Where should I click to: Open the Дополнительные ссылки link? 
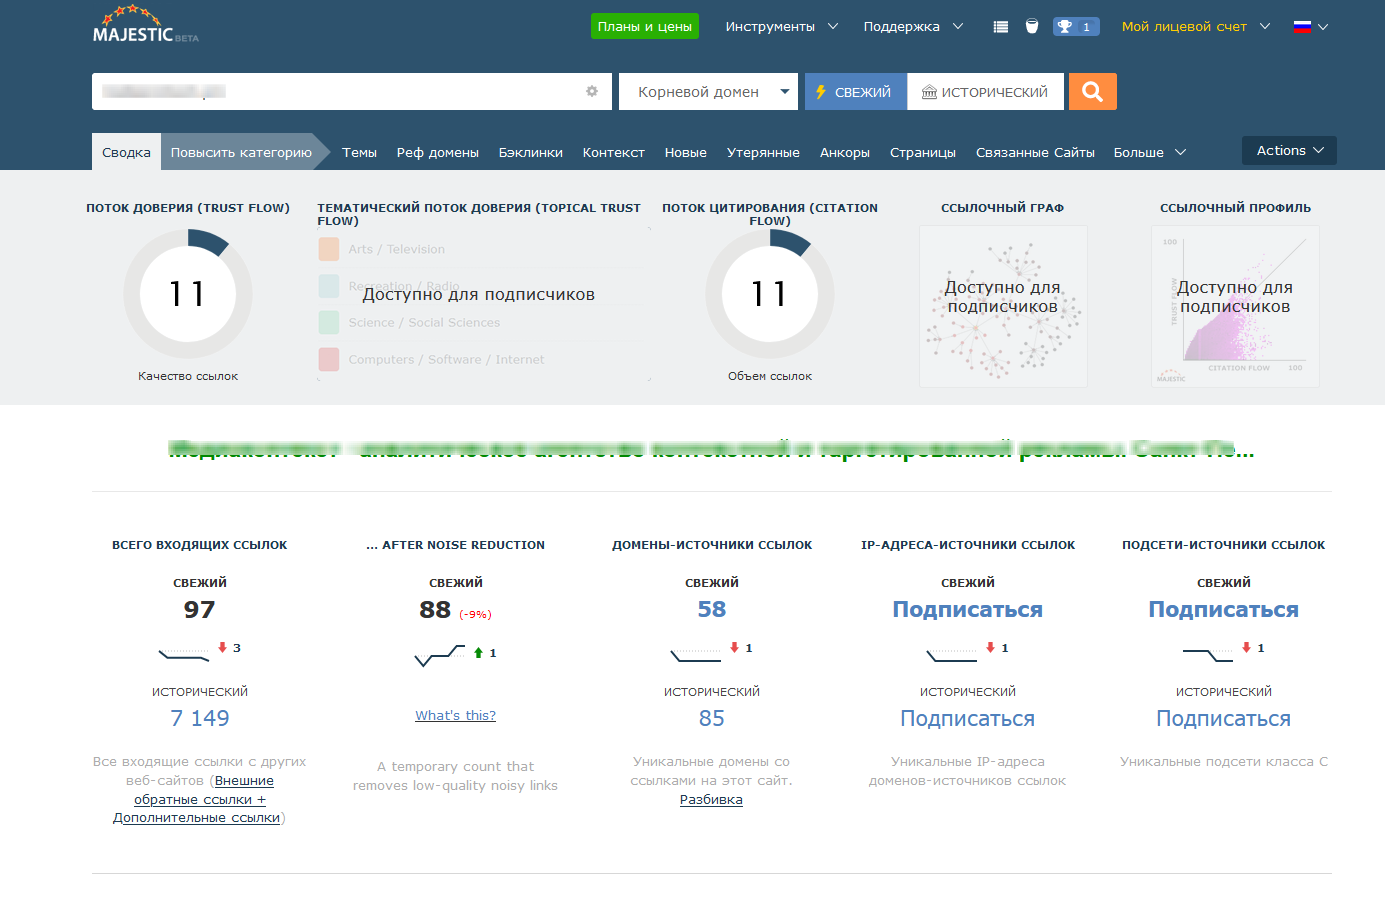pyautogui.click(x=197, y=817)
